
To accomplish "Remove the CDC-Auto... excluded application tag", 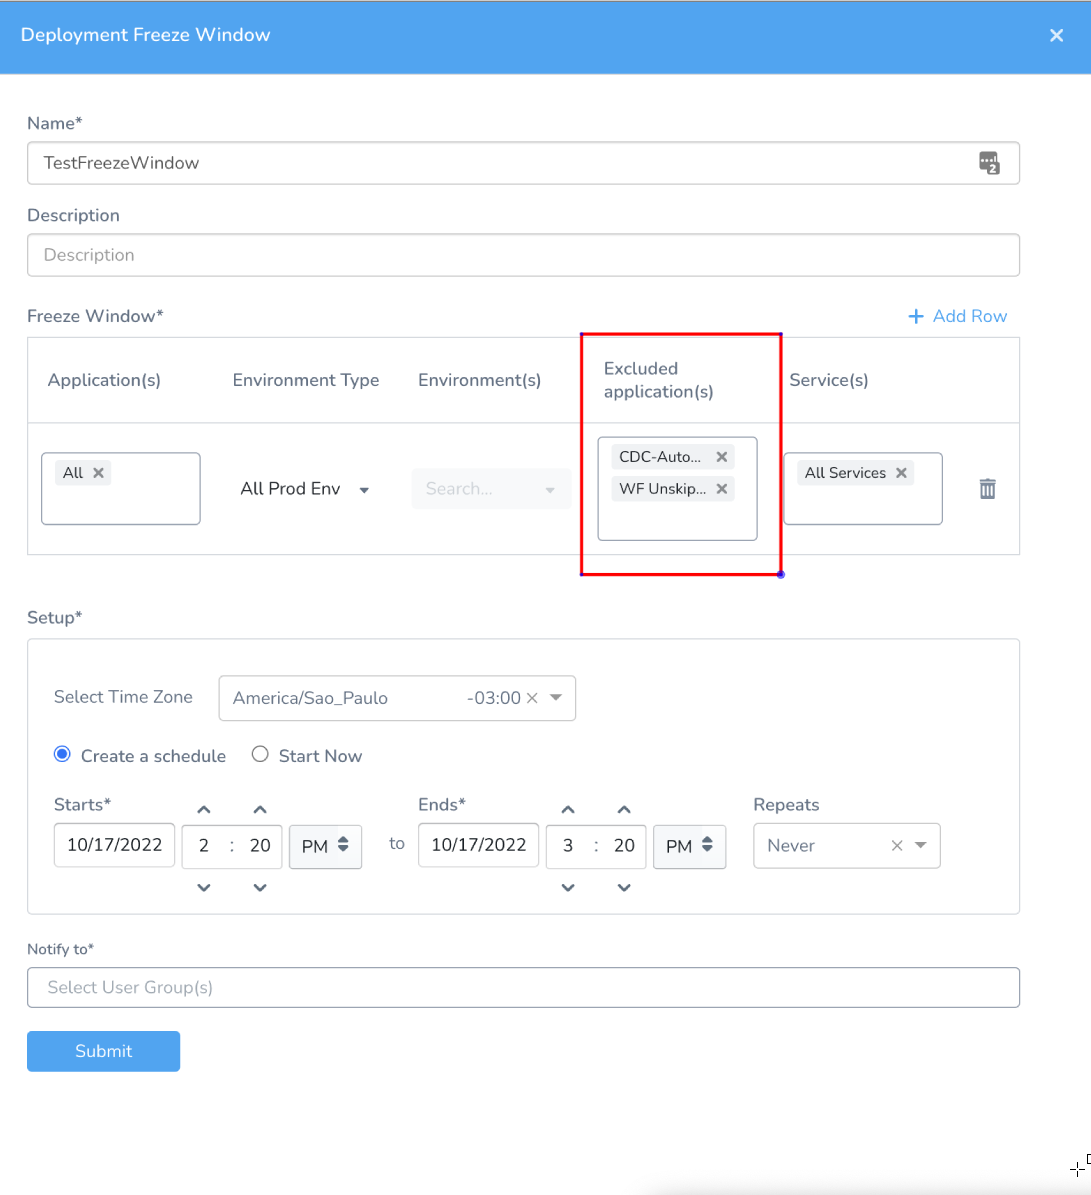I will coord(721,457).
